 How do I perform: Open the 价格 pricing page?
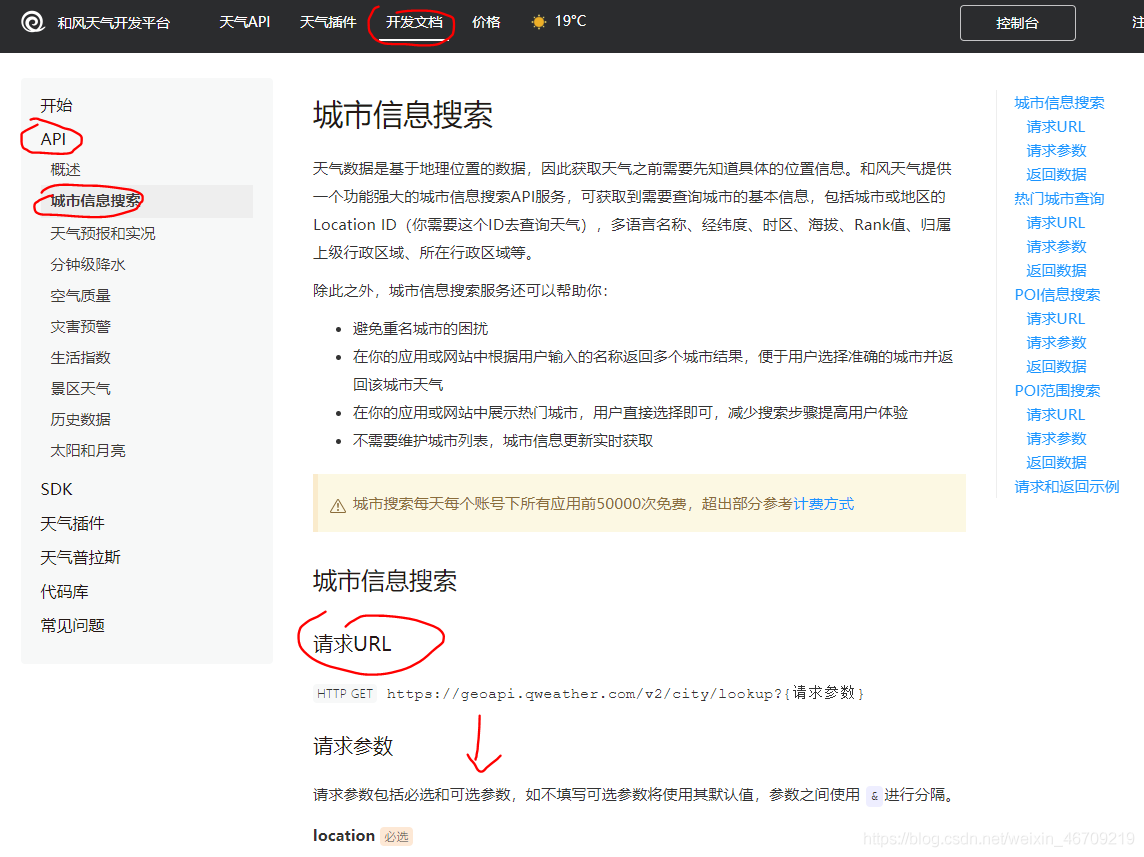486,22
